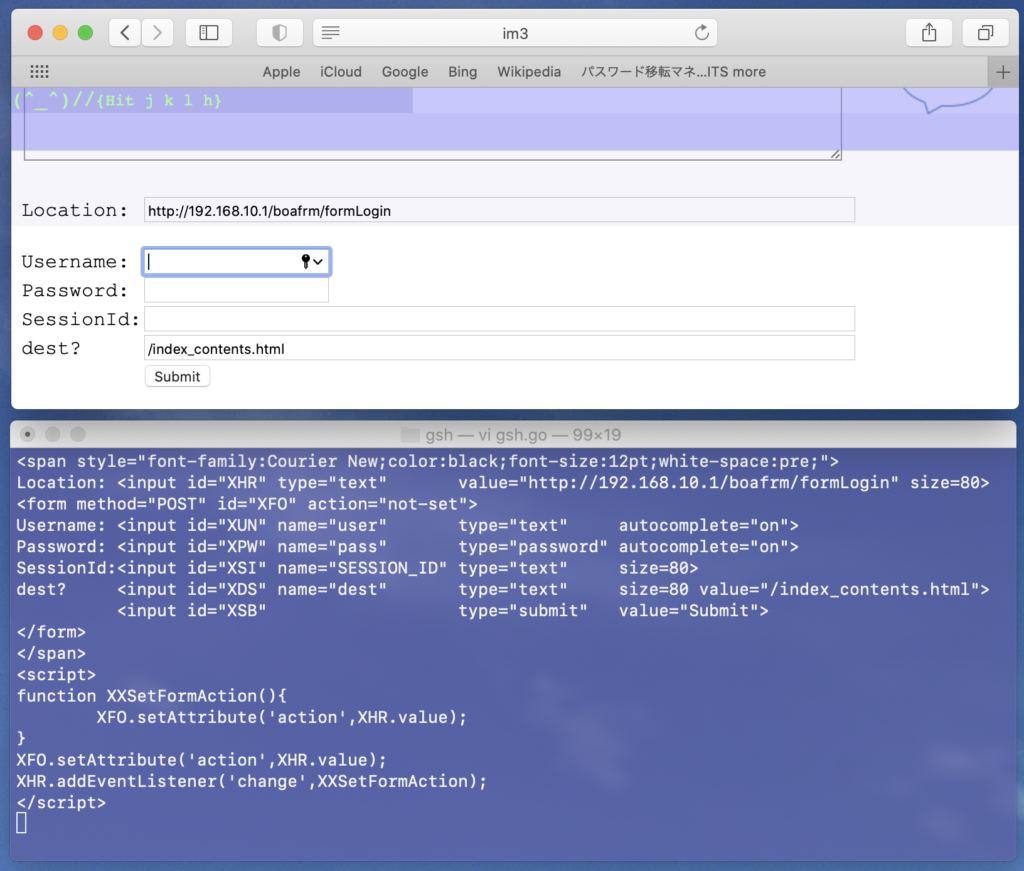Click Safari's forward navigation arrow
Viewport: 1024px width, 871px height.
[157, 33]
